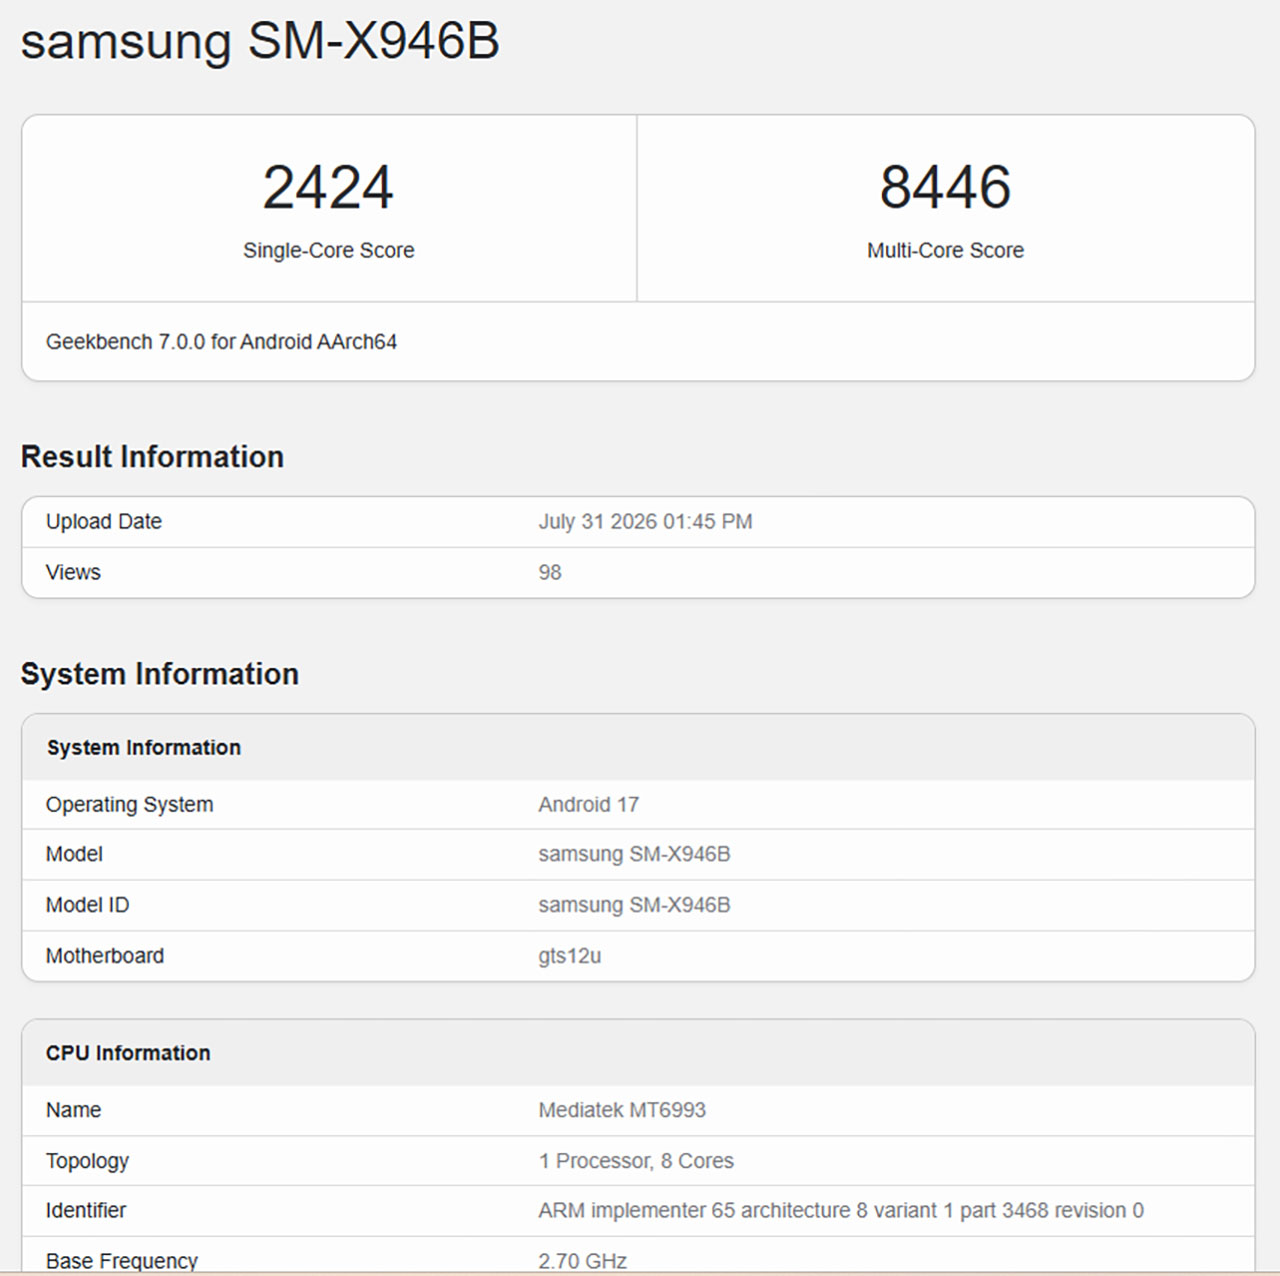Click the Result Information heading
This screenshot has height=1276, width=1280.
pyautogui.click(x=152, y=457)
